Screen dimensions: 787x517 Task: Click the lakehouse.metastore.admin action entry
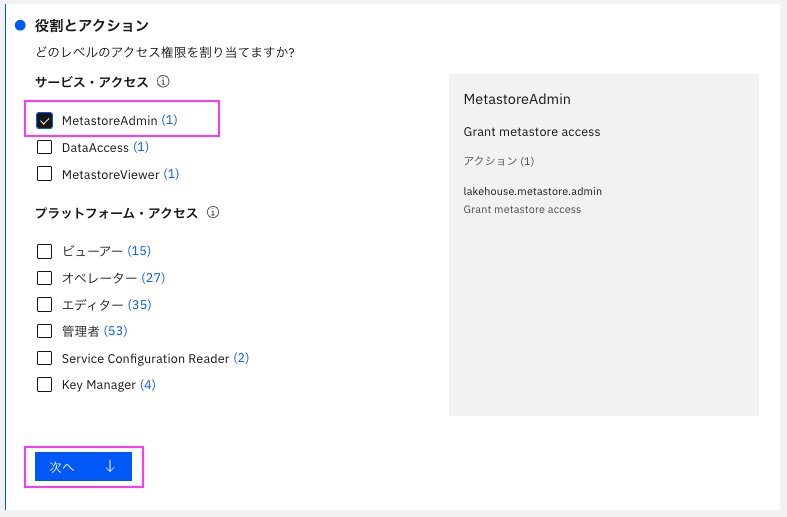tap(533, 191)
